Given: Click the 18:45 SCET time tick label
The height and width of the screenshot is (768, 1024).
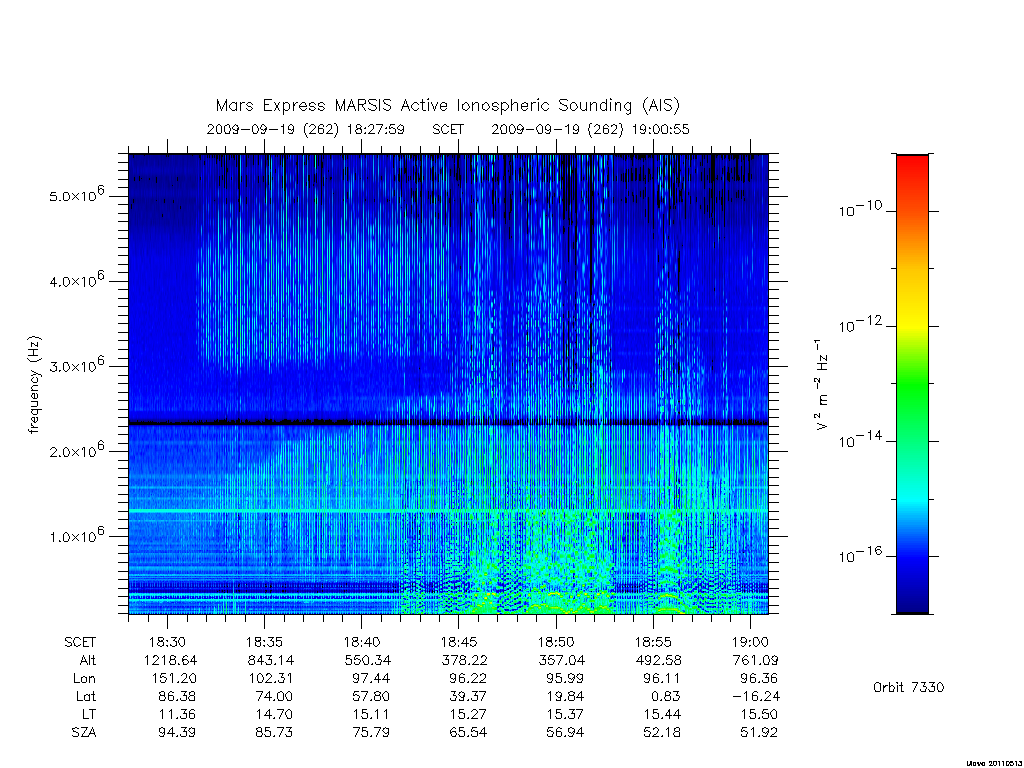Looking at the screenshot, I should tap(458, 642).
